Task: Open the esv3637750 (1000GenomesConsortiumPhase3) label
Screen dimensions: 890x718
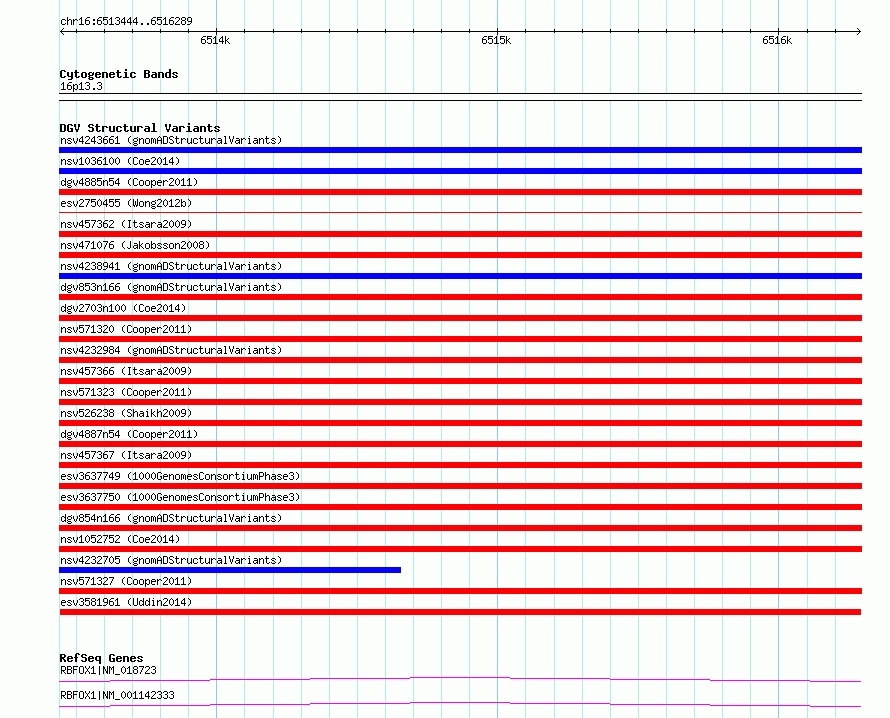Action: click(180, 497)
